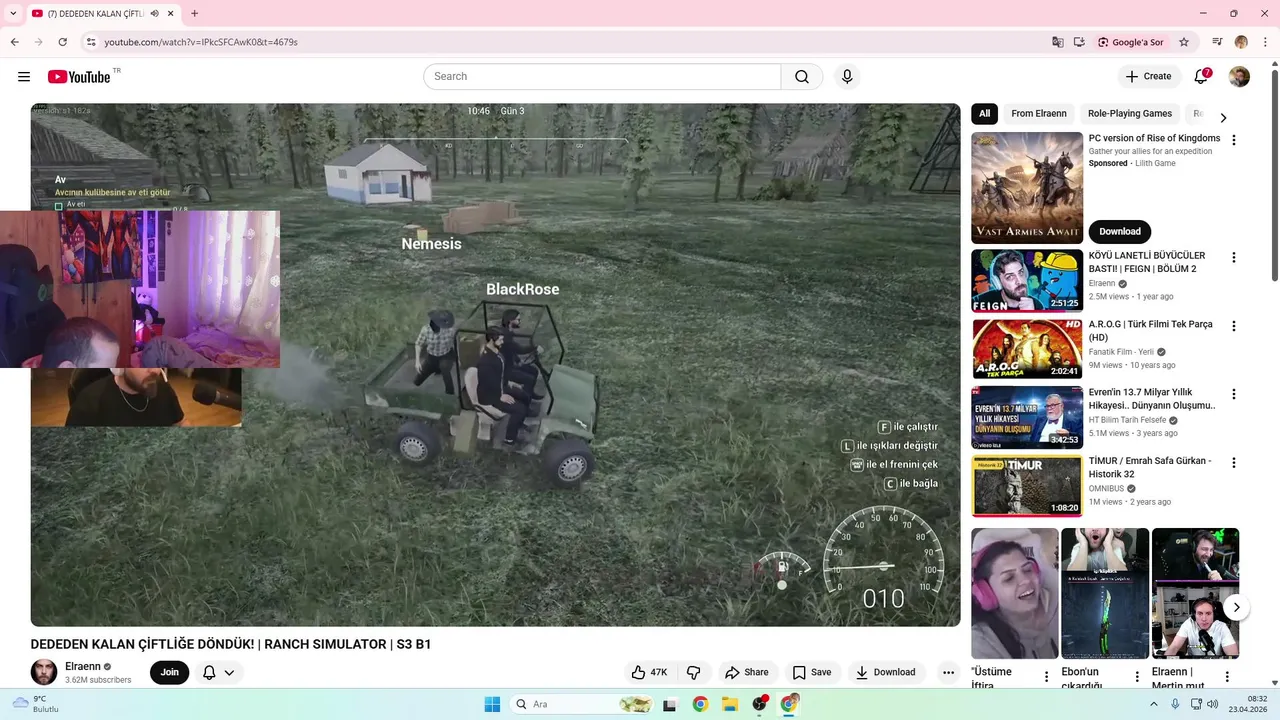Dislike the video with the thumbs-down icon
Image resolution: width=1280 pixels, height=720 pixels.
pos(693,672)
